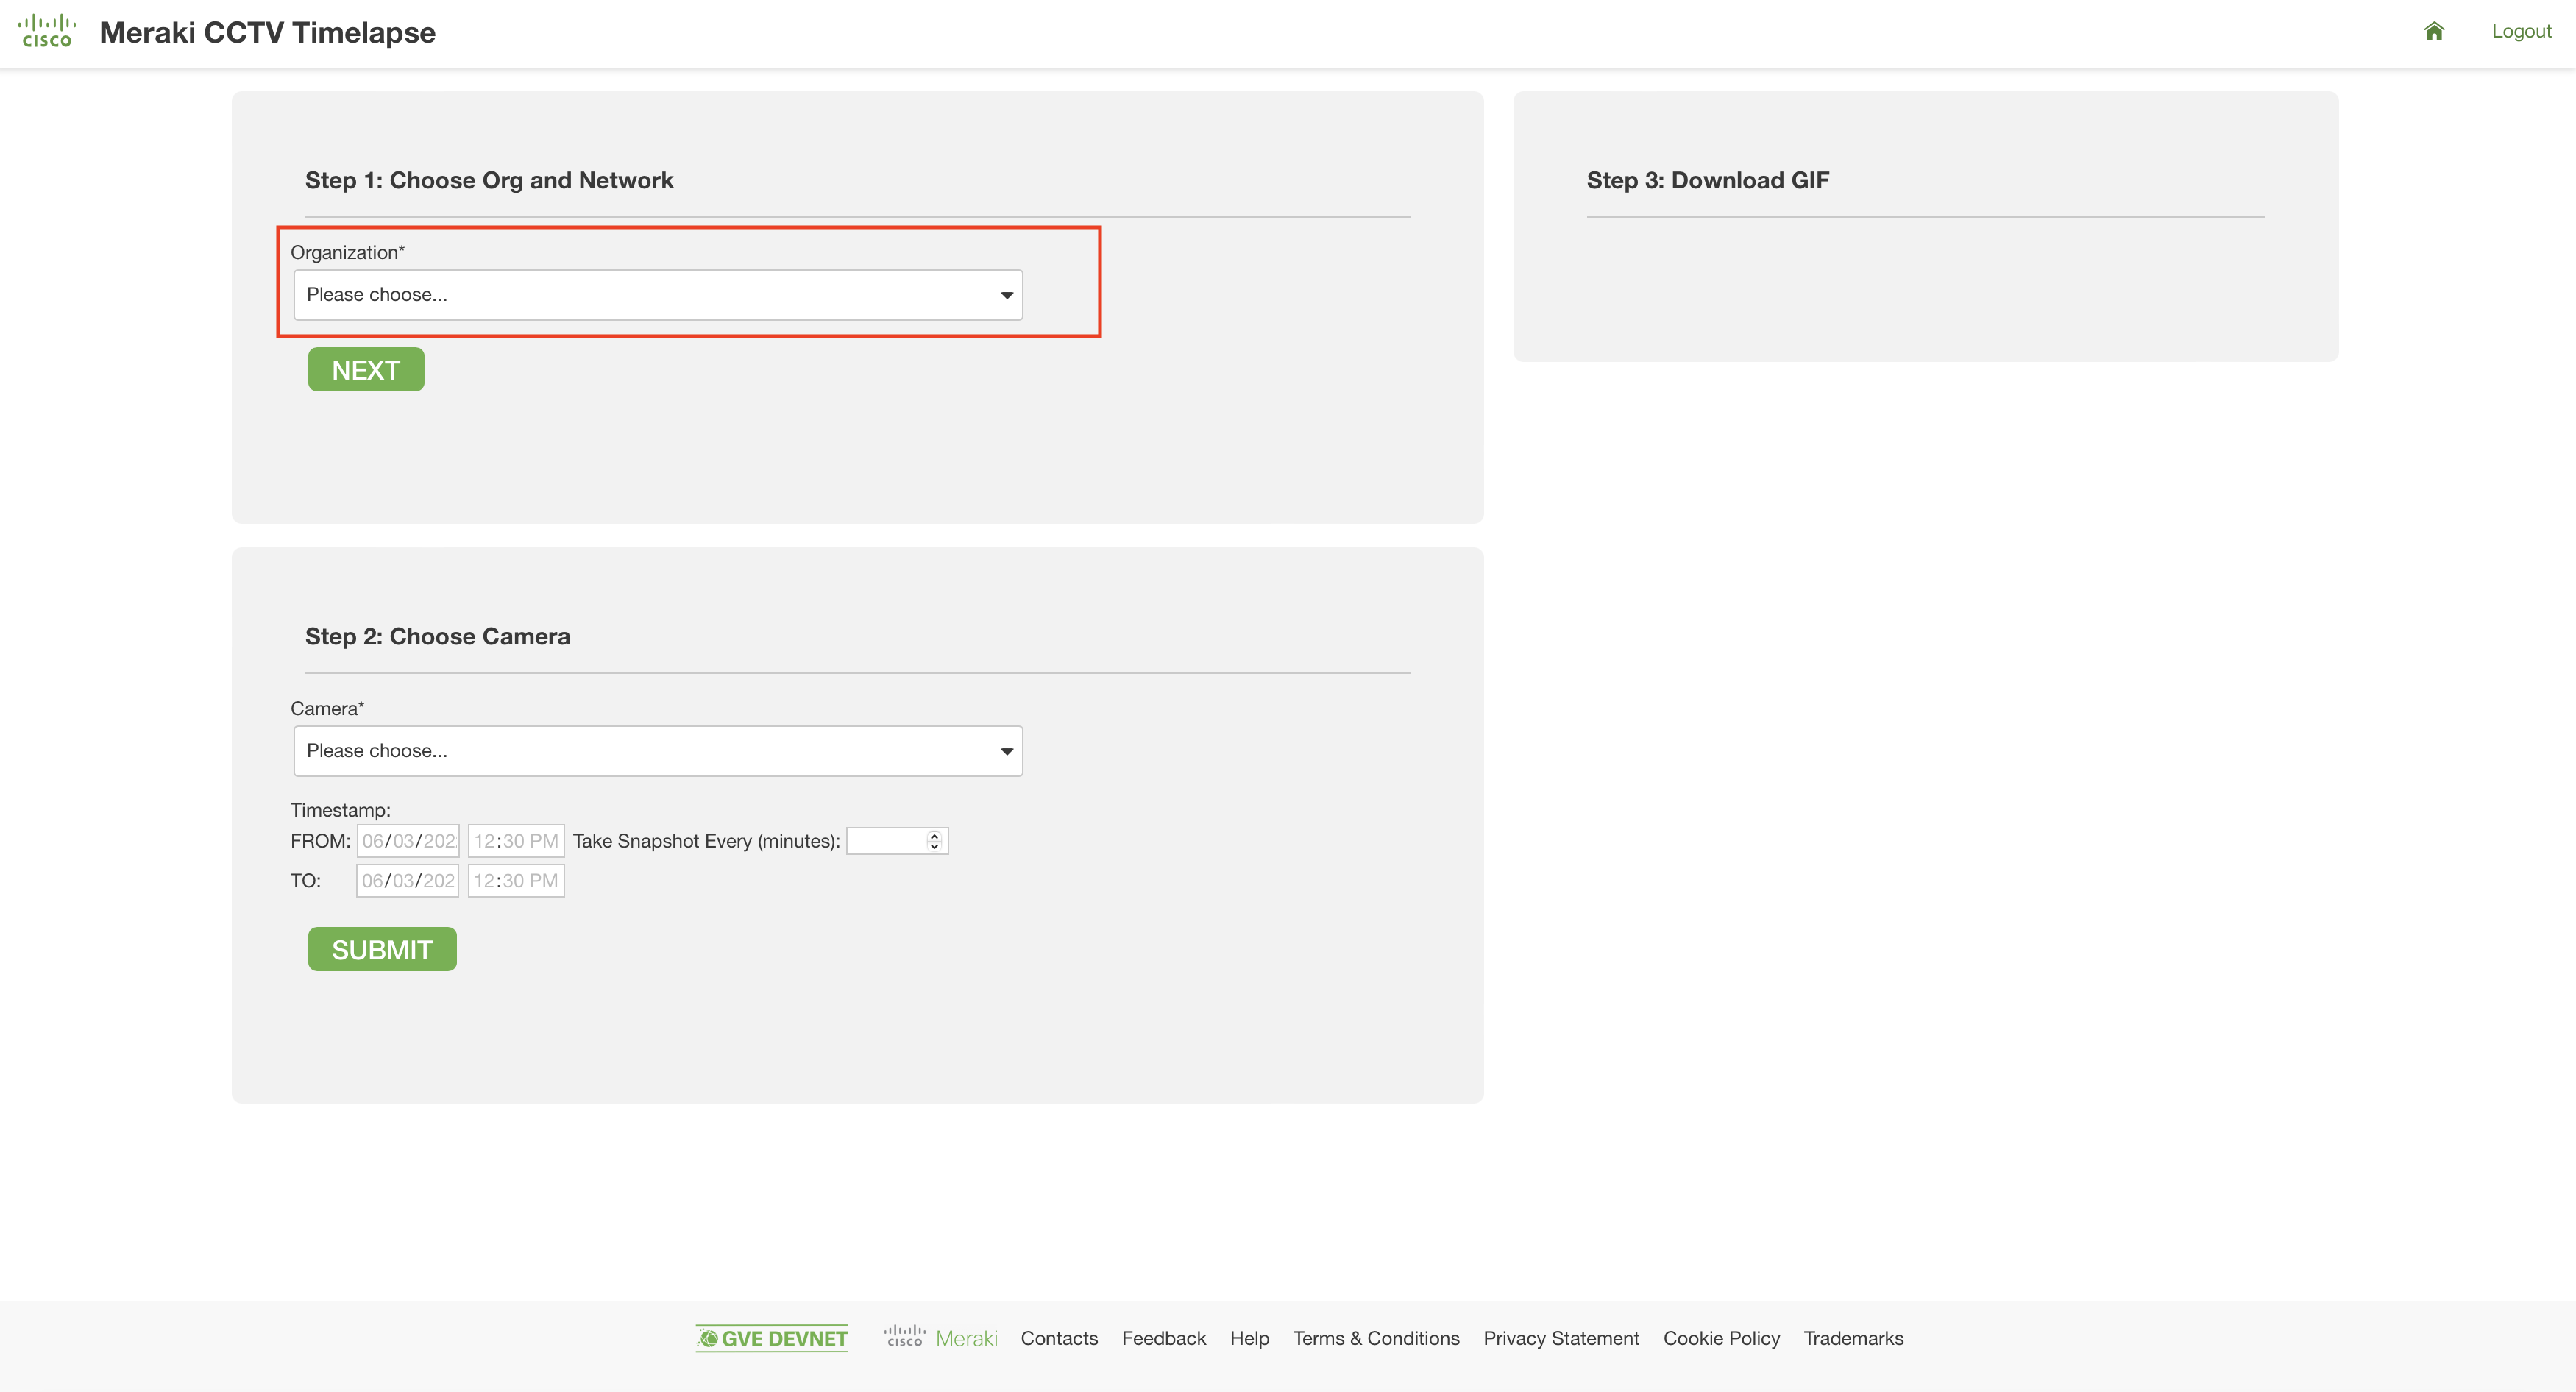
Task: Open the Terms & Conditions link
Action: (x=1375, y=1338)
